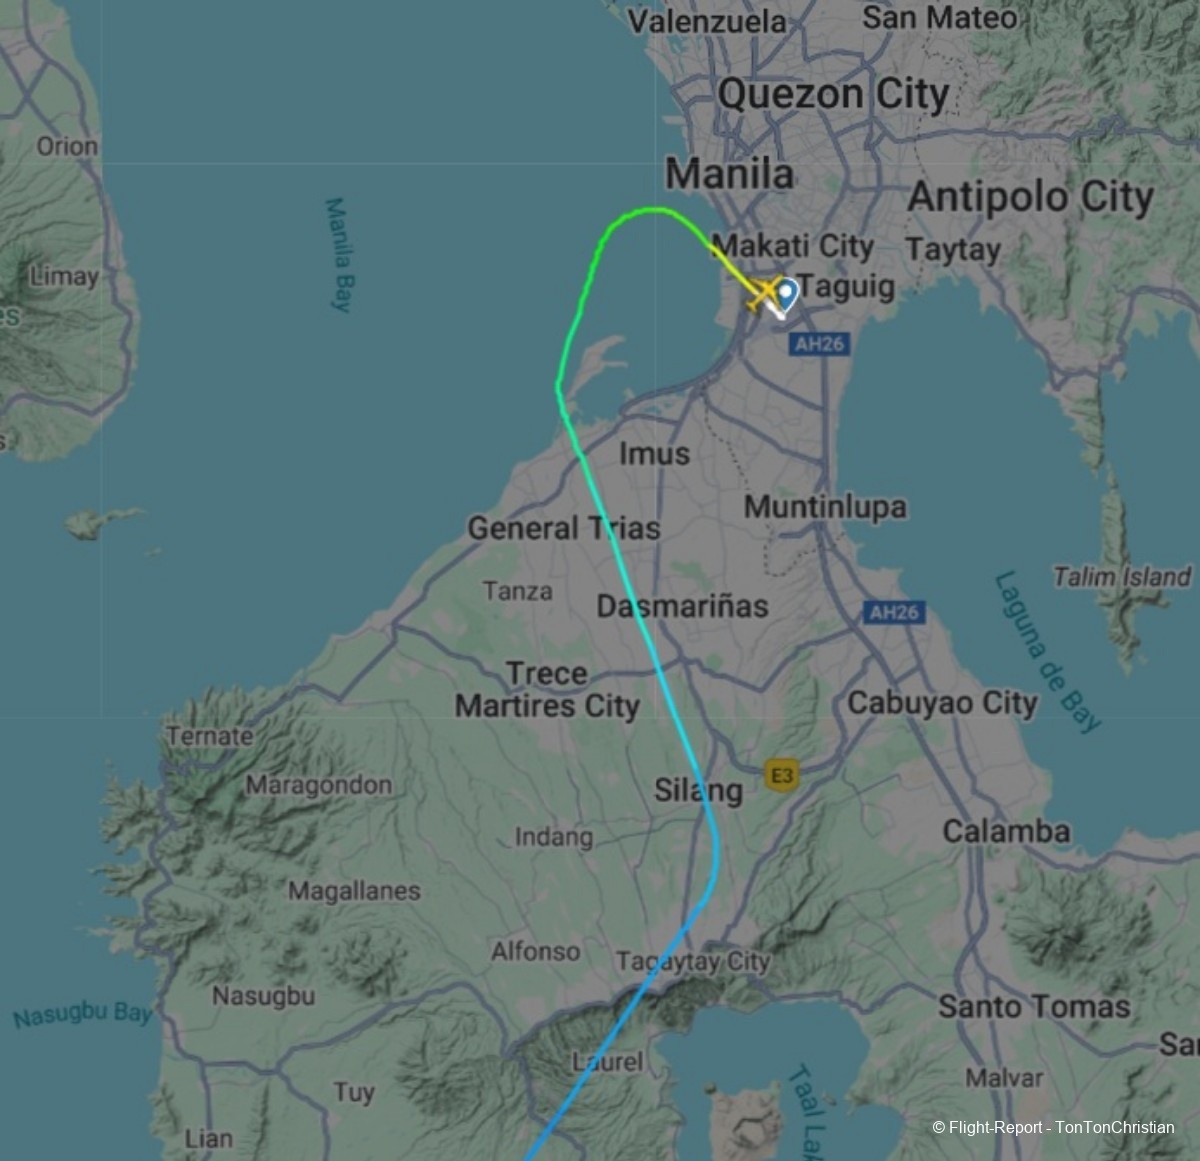1200x1161 pixels.
Task: Select the Quezon City label
Action: (834, 95)
